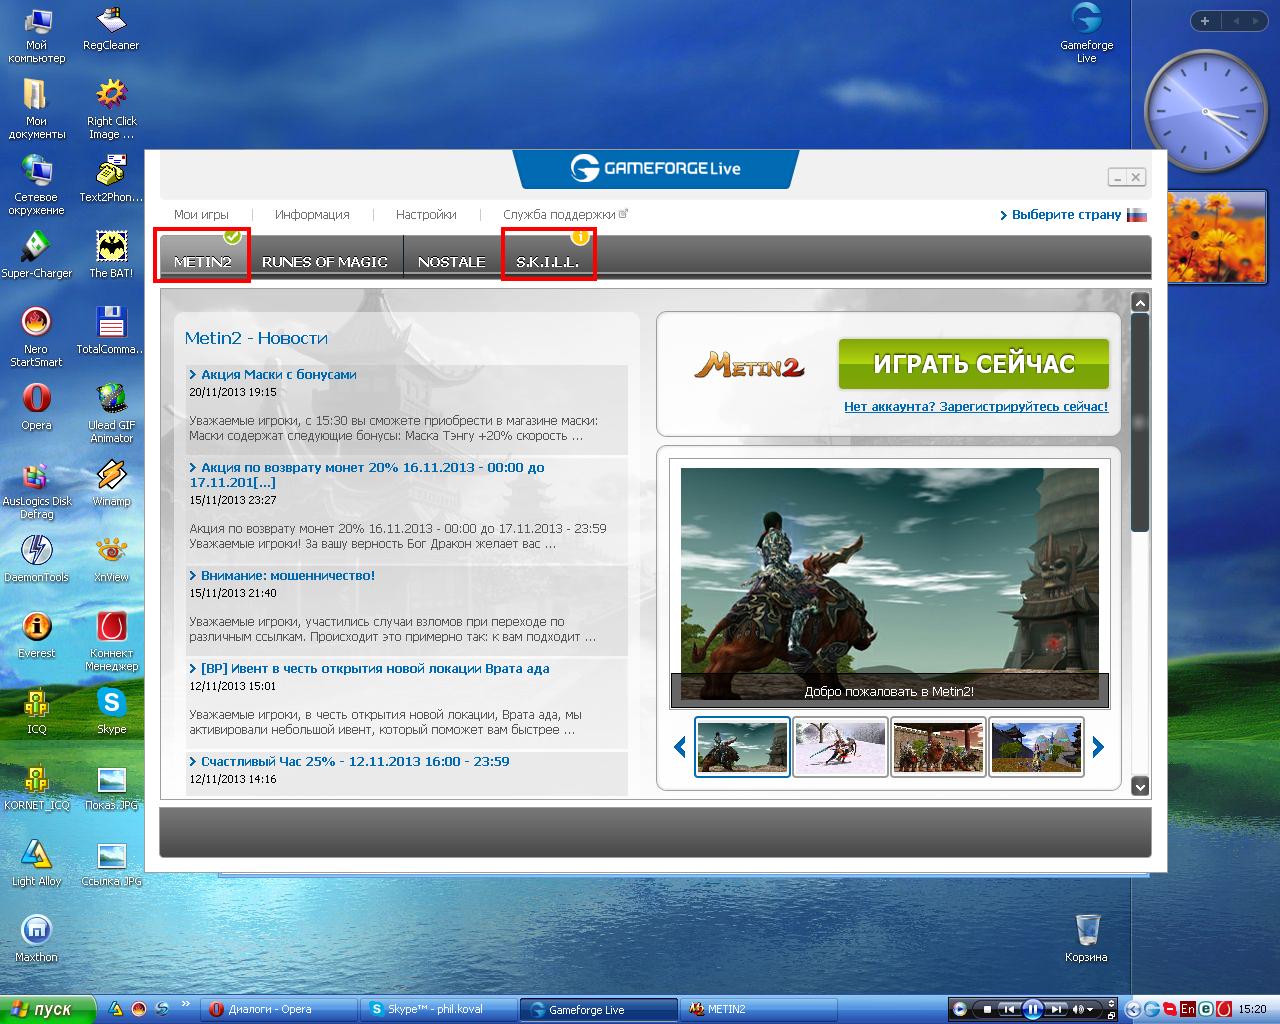Select the Connect Manager desktop icon

(111, 642)
